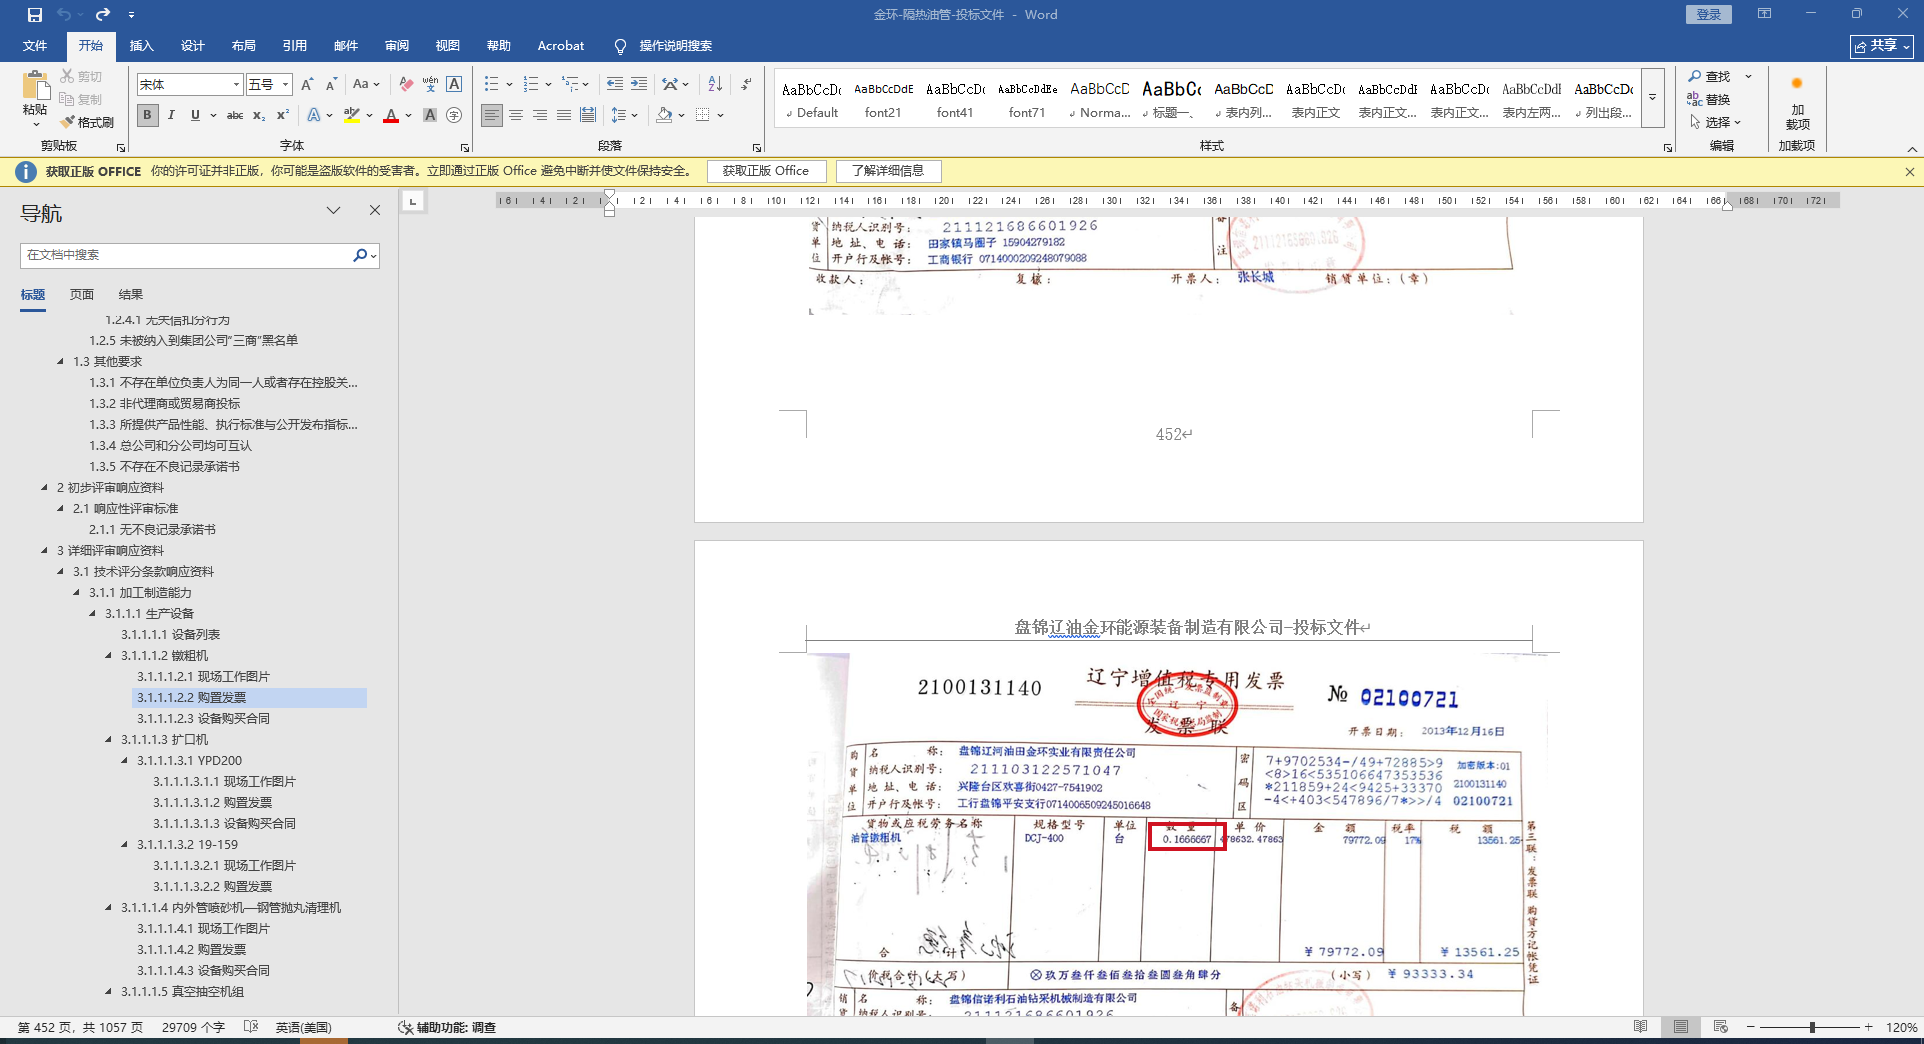
Task: Decrease the paragraph indent
Action: pos(614,85)
